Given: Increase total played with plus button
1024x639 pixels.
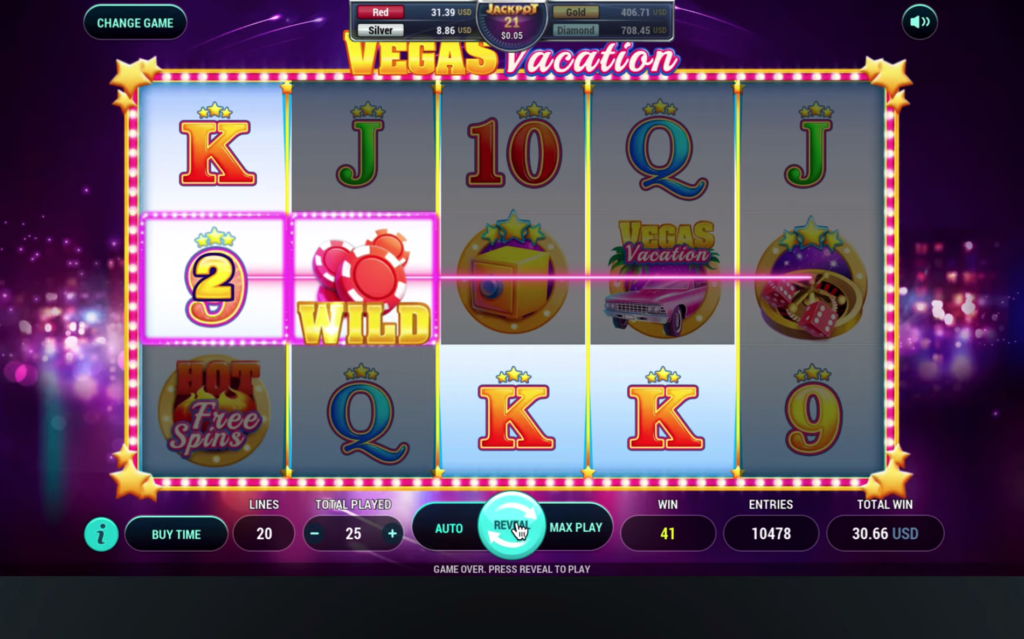Looking at the screenshot, I should click(x=392, y=534).
